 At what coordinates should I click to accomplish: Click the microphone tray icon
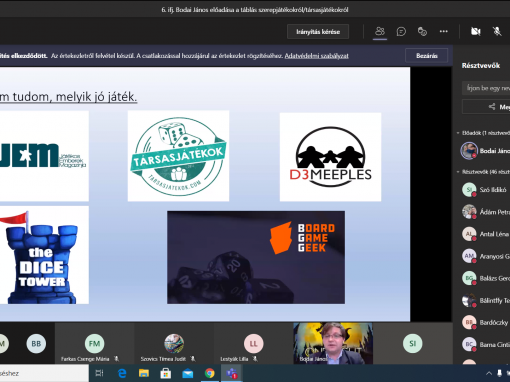tap(499, 373)
